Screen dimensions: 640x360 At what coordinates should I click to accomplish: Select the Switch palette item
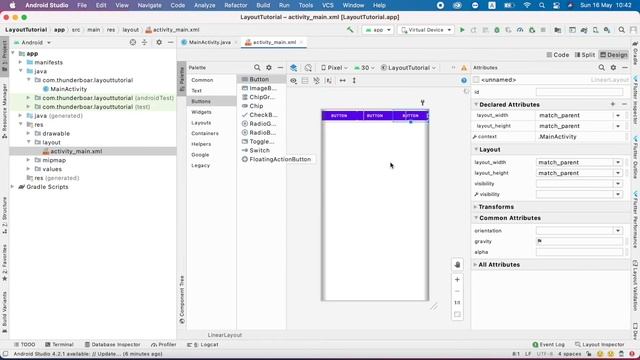(256, 150)
